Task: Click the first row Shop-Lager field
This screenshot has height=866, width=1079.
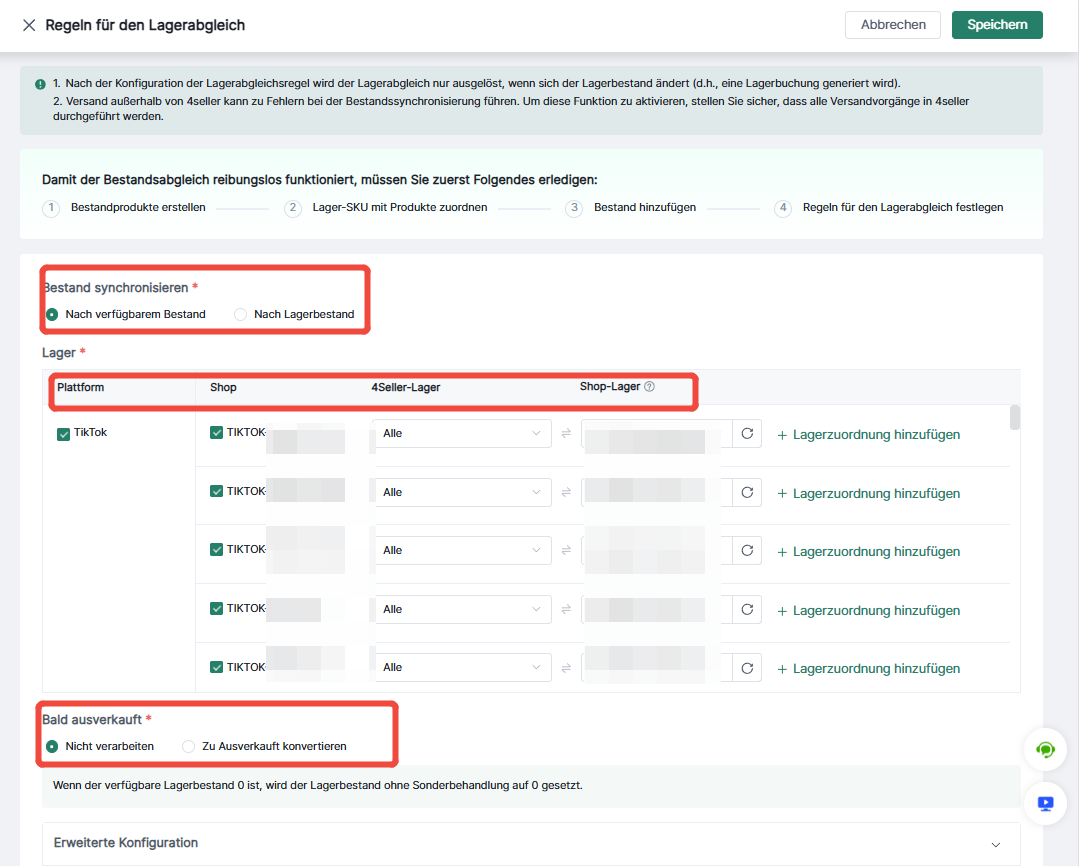Action: (x=657, y=434)
